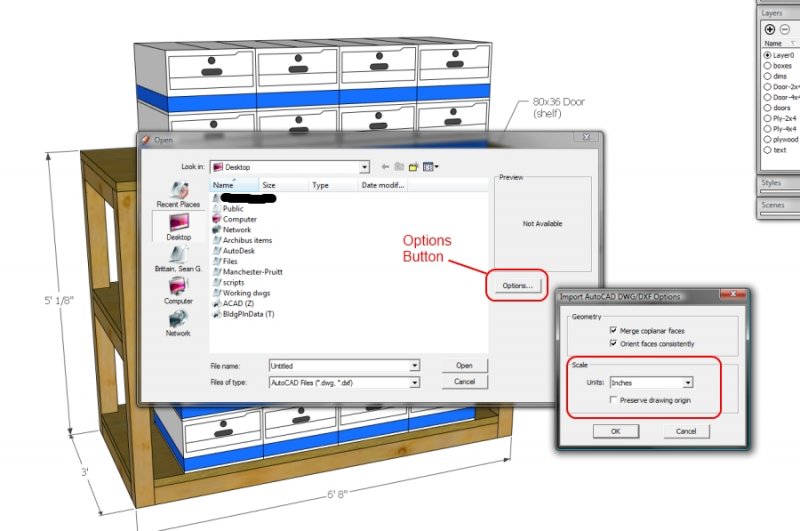Select Public folder in file list
The image size is (800, 531).
coord(228,209)
